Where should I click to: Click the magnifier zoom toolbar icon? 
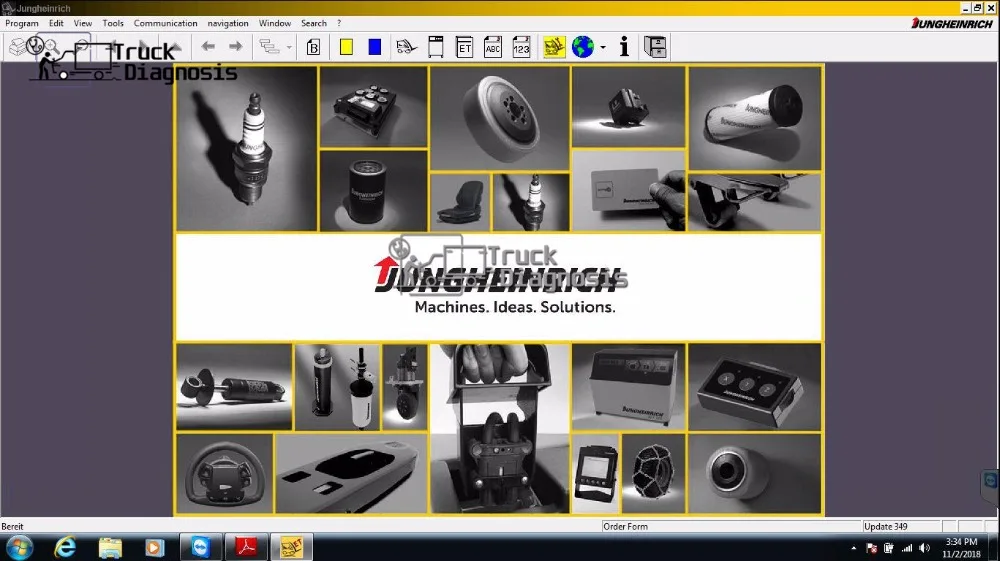tap(51, 47)
